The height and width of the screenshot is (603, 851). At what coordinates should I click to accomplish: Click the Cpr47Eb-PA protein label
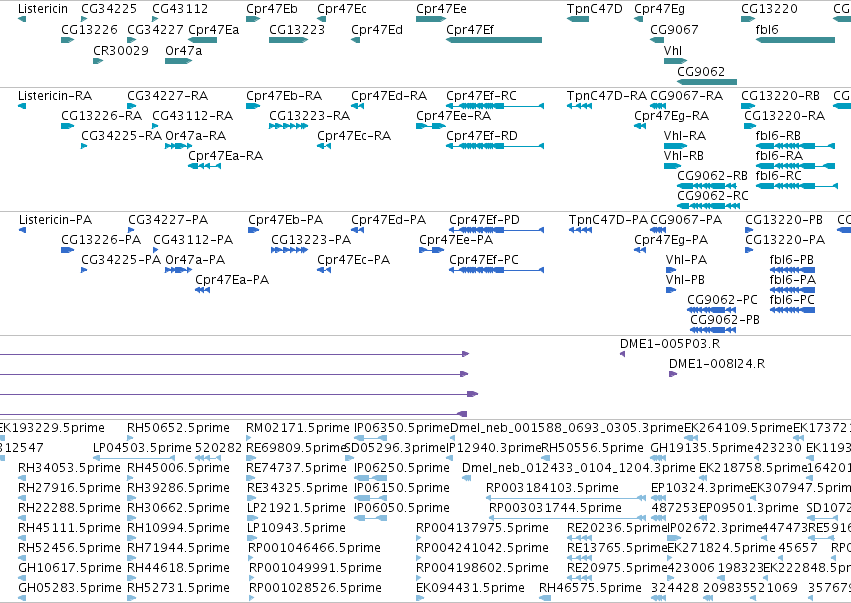click(285, 220)
